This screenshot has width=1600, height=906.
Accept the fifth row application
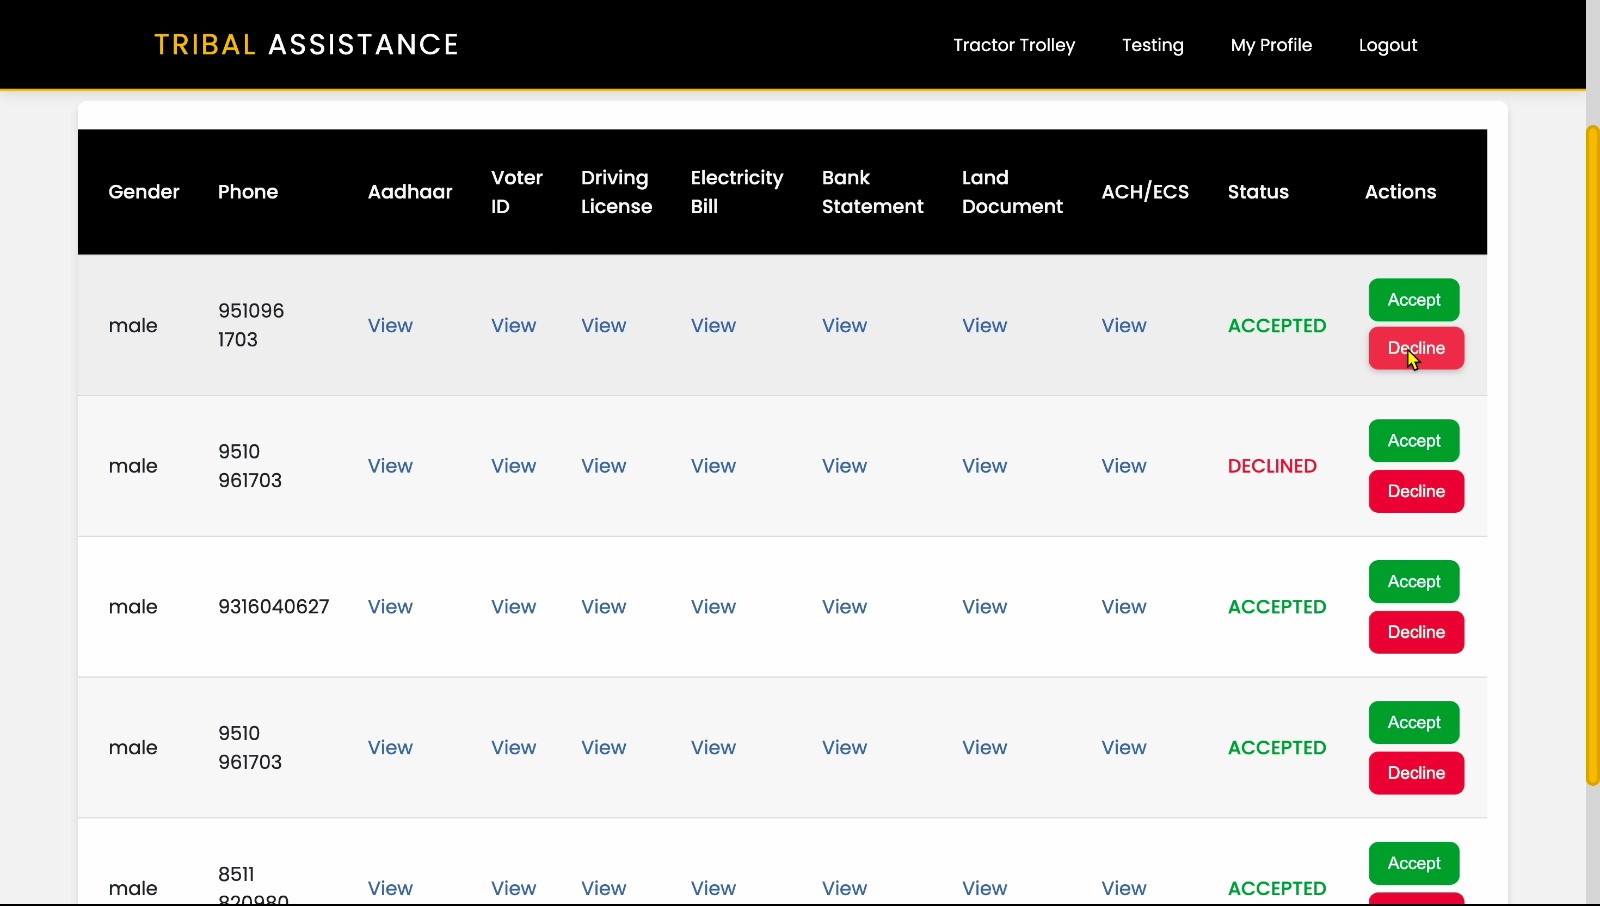tap(1413, 863)
